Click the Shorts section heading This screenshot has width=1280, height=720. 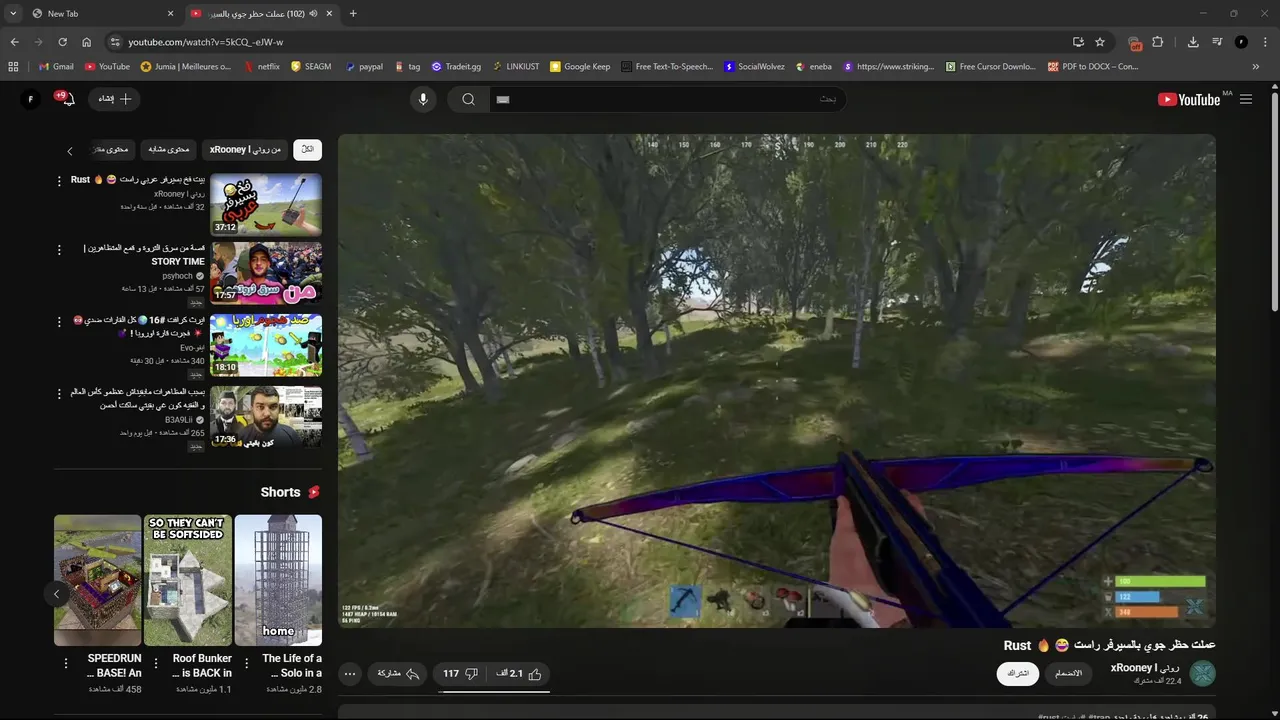290,492
